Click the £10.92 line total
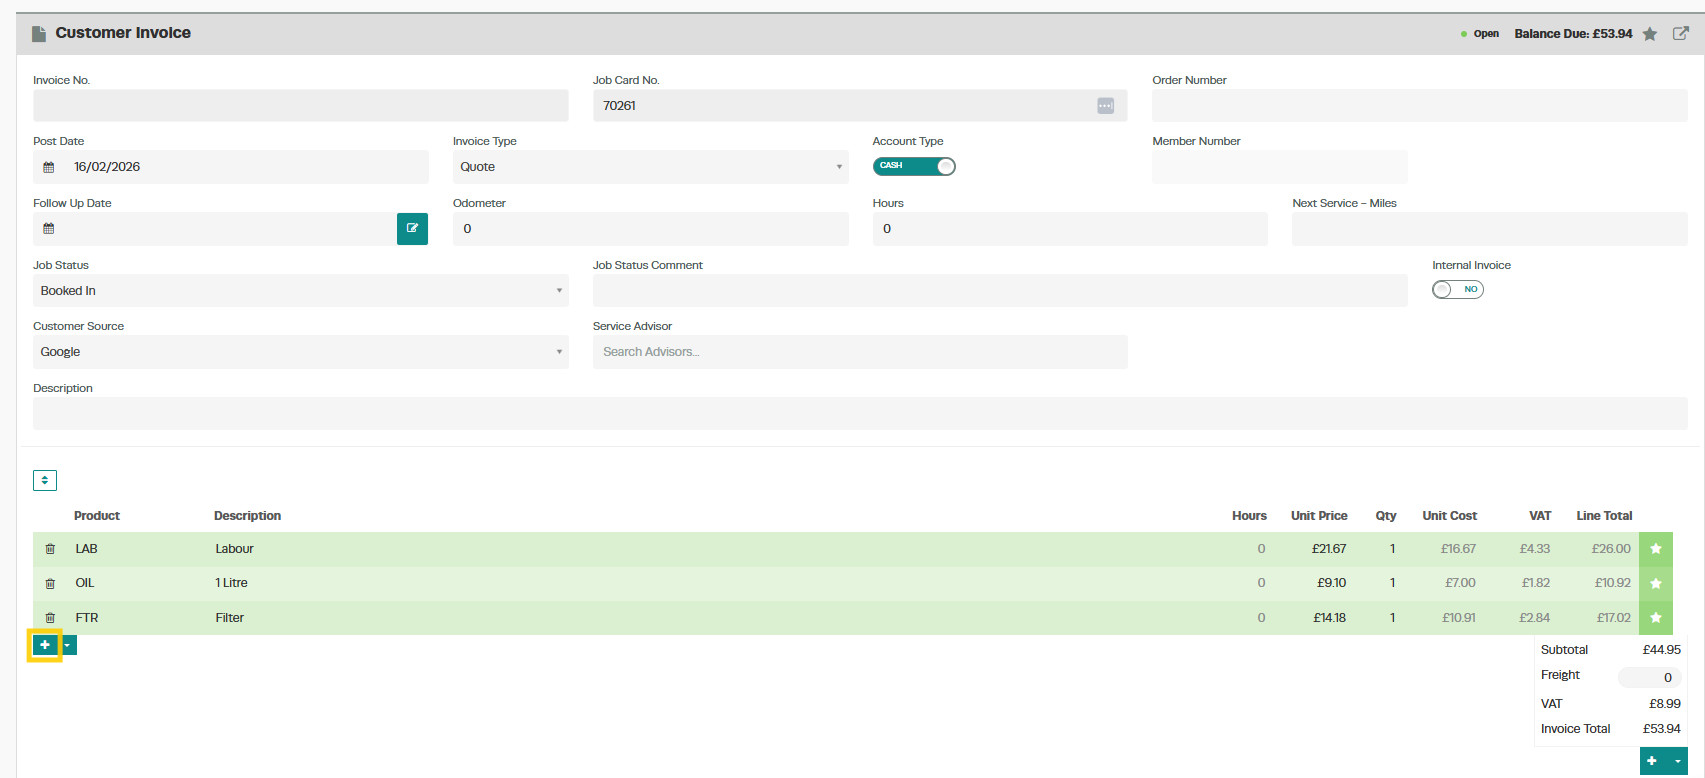The image size is (1705, 778). coord(1612,583)
